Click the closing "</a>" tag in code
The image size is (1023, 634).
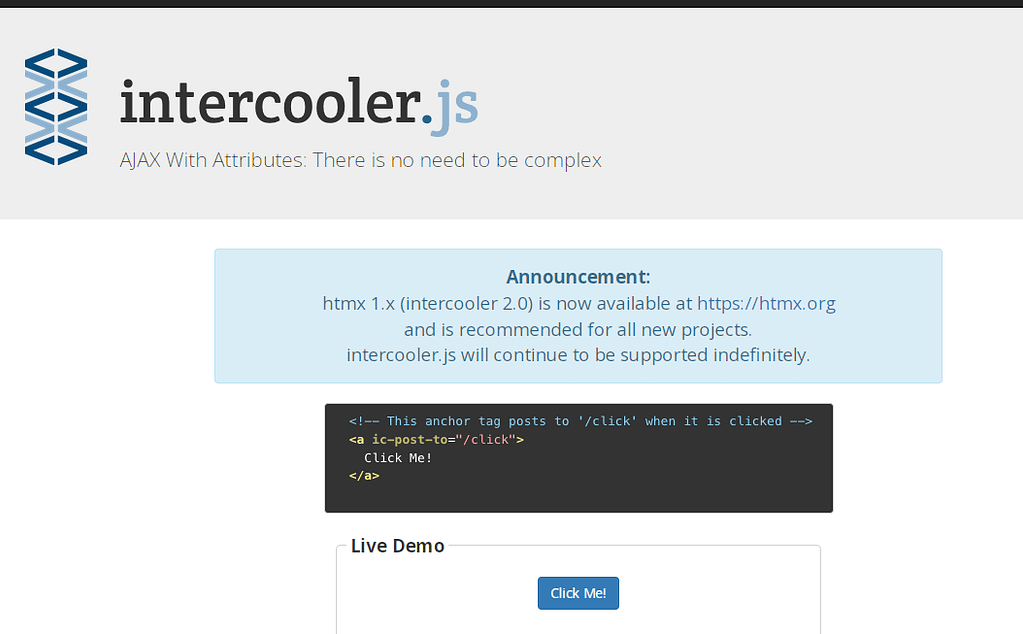pyautogui.click(x=364, y=476)
